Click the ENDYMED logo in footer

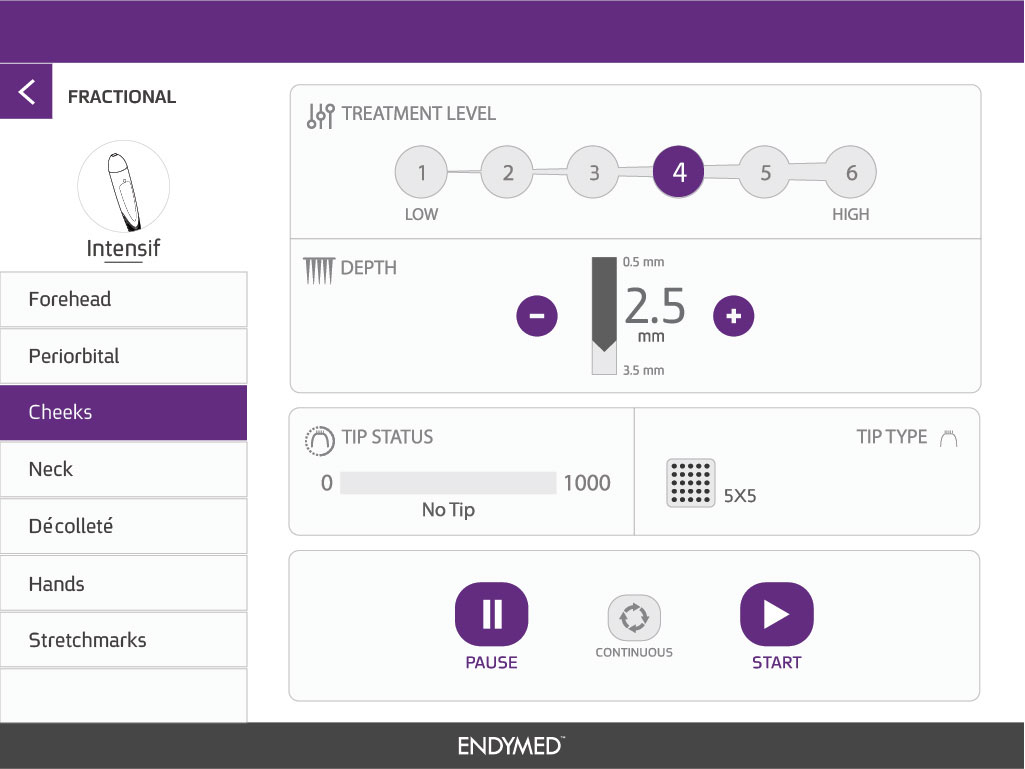[511, 745]
